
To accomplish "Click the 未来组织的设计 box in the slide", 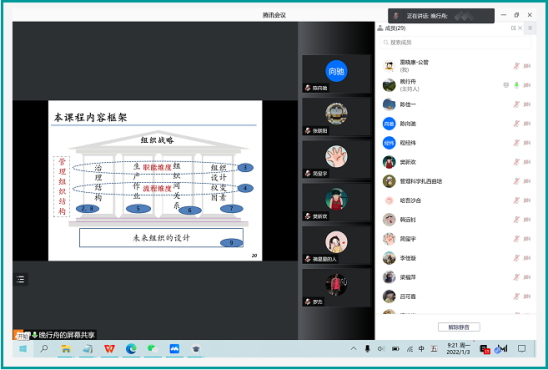I will [x=161, y=238].
